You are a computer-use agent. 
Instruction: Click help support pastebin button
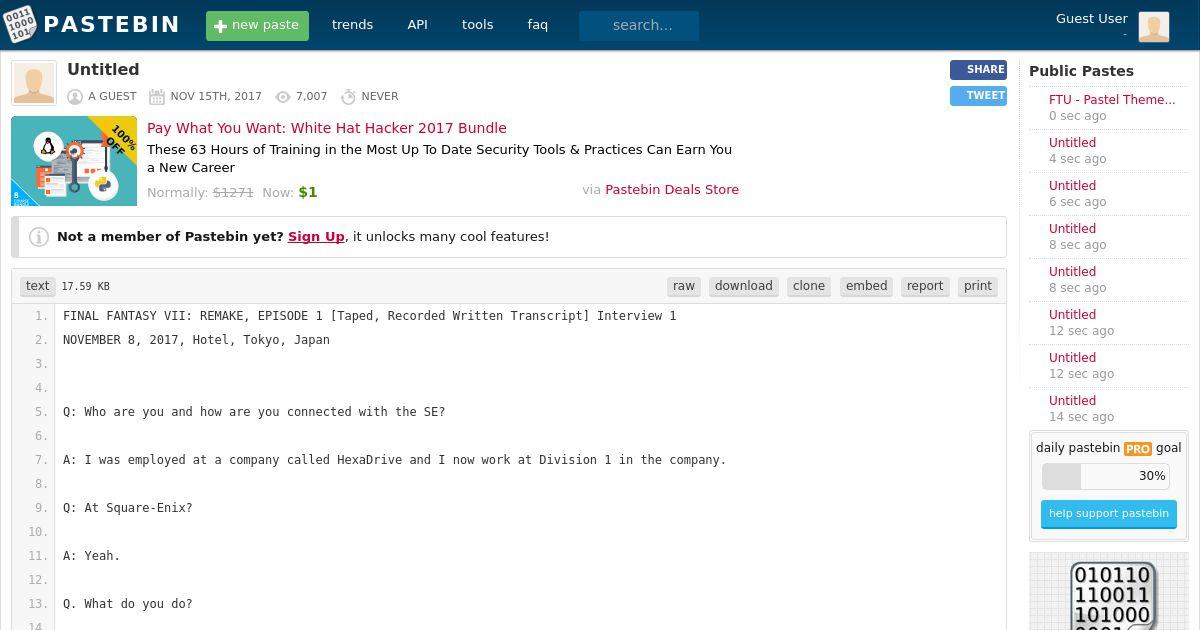(1109, 514)
